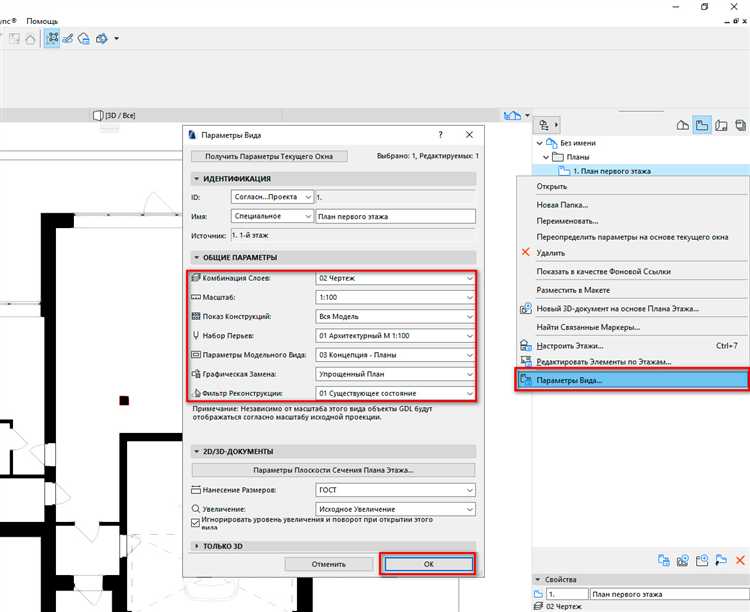Image resolution: width=750 pixels, height=612 pixels.
Task: Click the house with sheet toolbar icon
Action: [84, 38]
